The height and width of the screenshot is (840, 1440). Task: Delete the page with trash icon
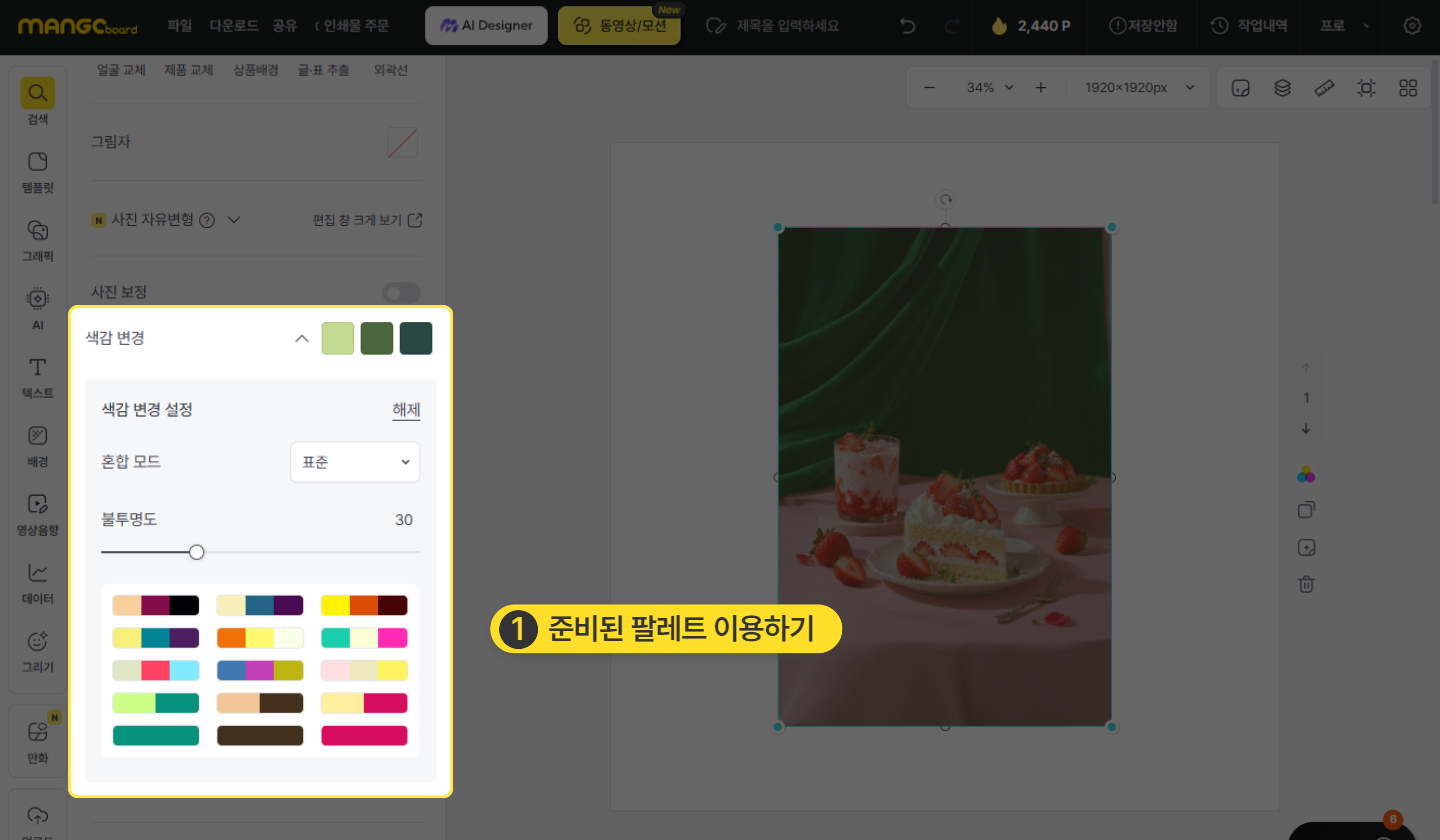pos(1306,584)
